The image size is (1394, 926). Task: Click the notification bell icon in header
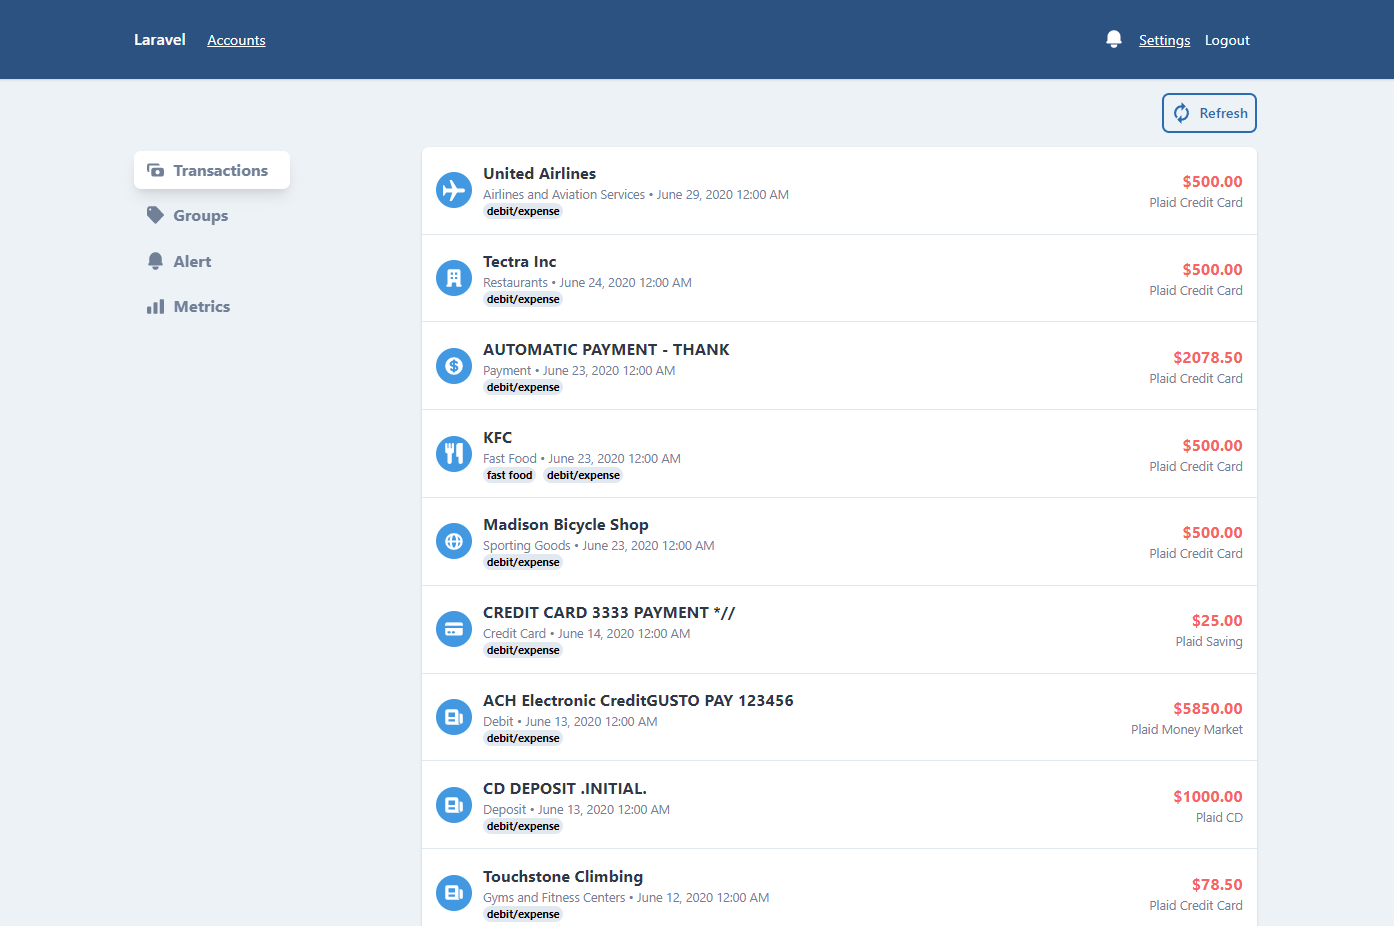point(1113,39)
